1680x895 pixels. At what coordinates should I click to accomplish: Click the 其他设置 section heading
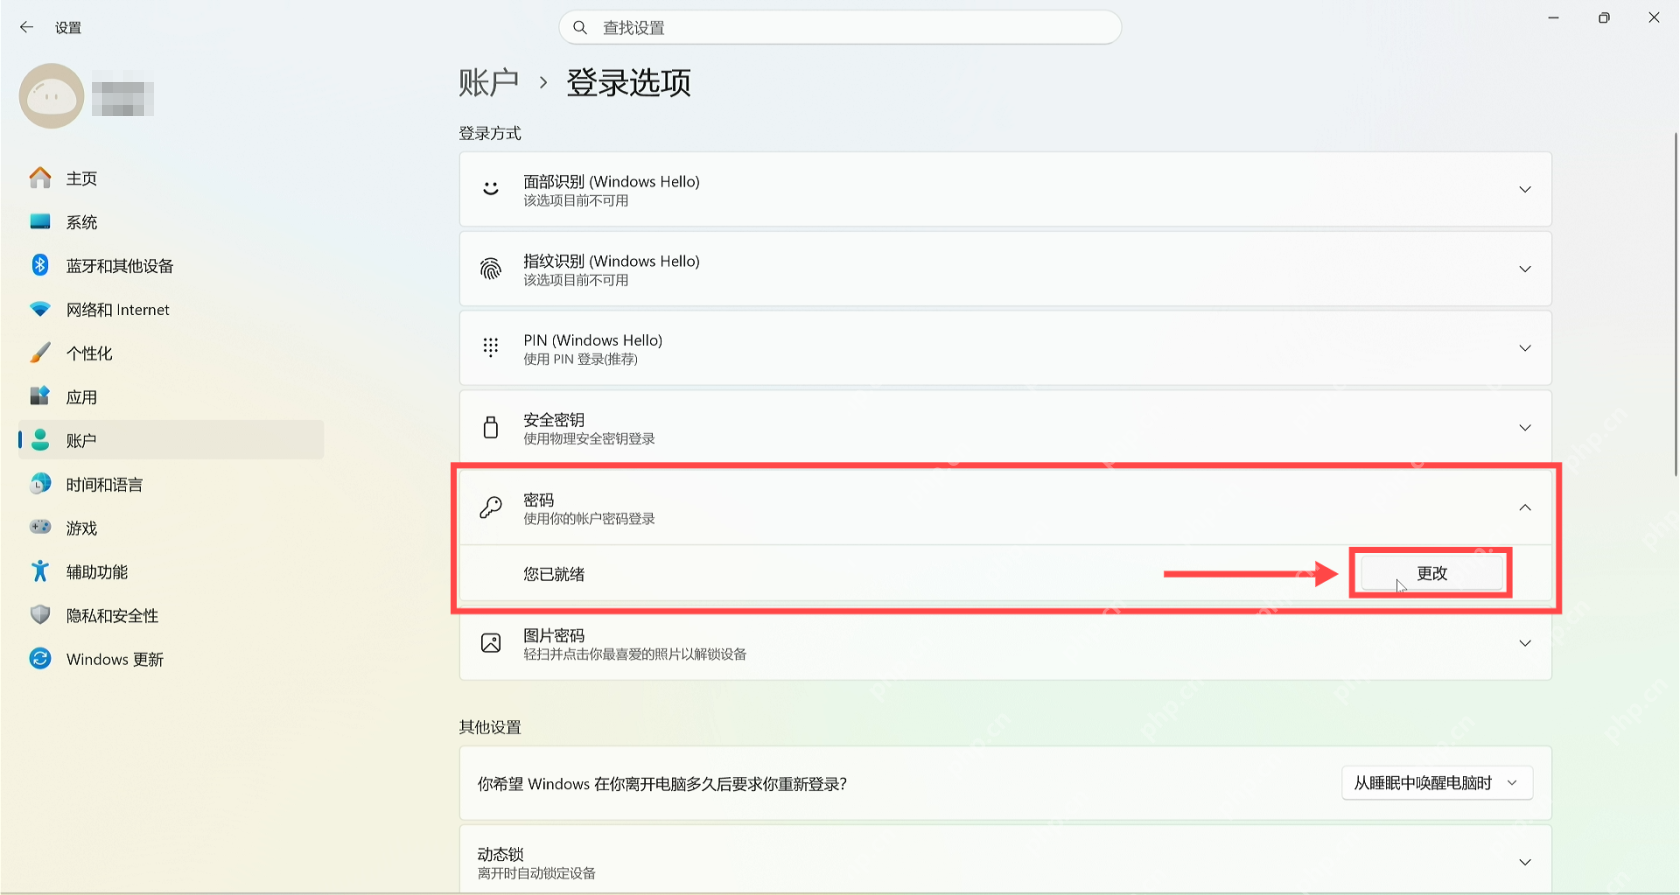click(x=490, y=727)
